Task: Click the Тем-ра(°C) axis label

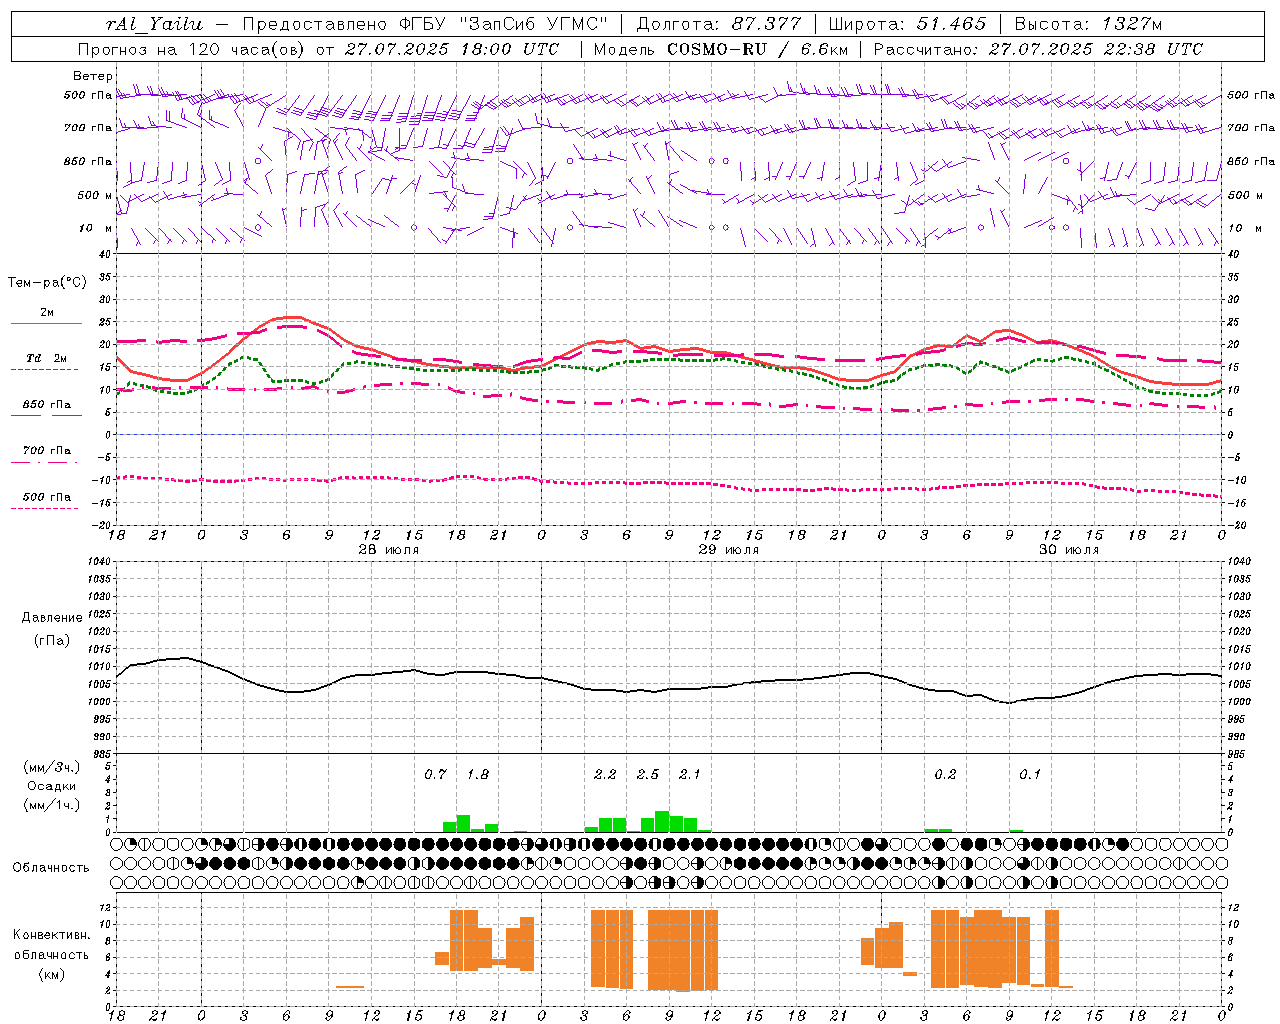Action: [x=47, y=283]
